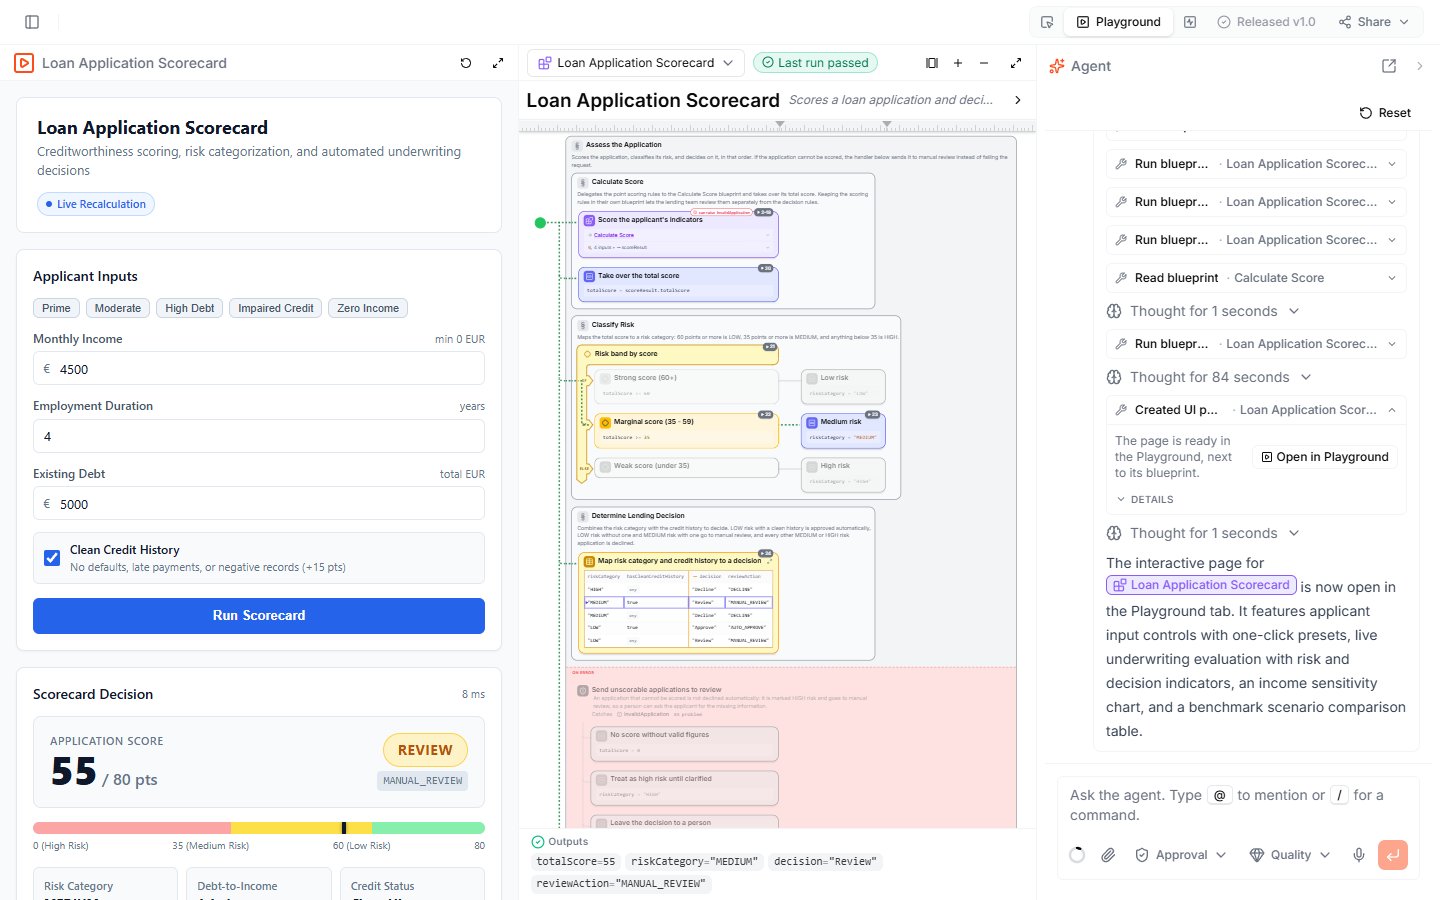The width and height of the screenshot is (1440, 900).
Task: Click the inspect cursor icon in top bar
Action: (x=1047, y=22)
